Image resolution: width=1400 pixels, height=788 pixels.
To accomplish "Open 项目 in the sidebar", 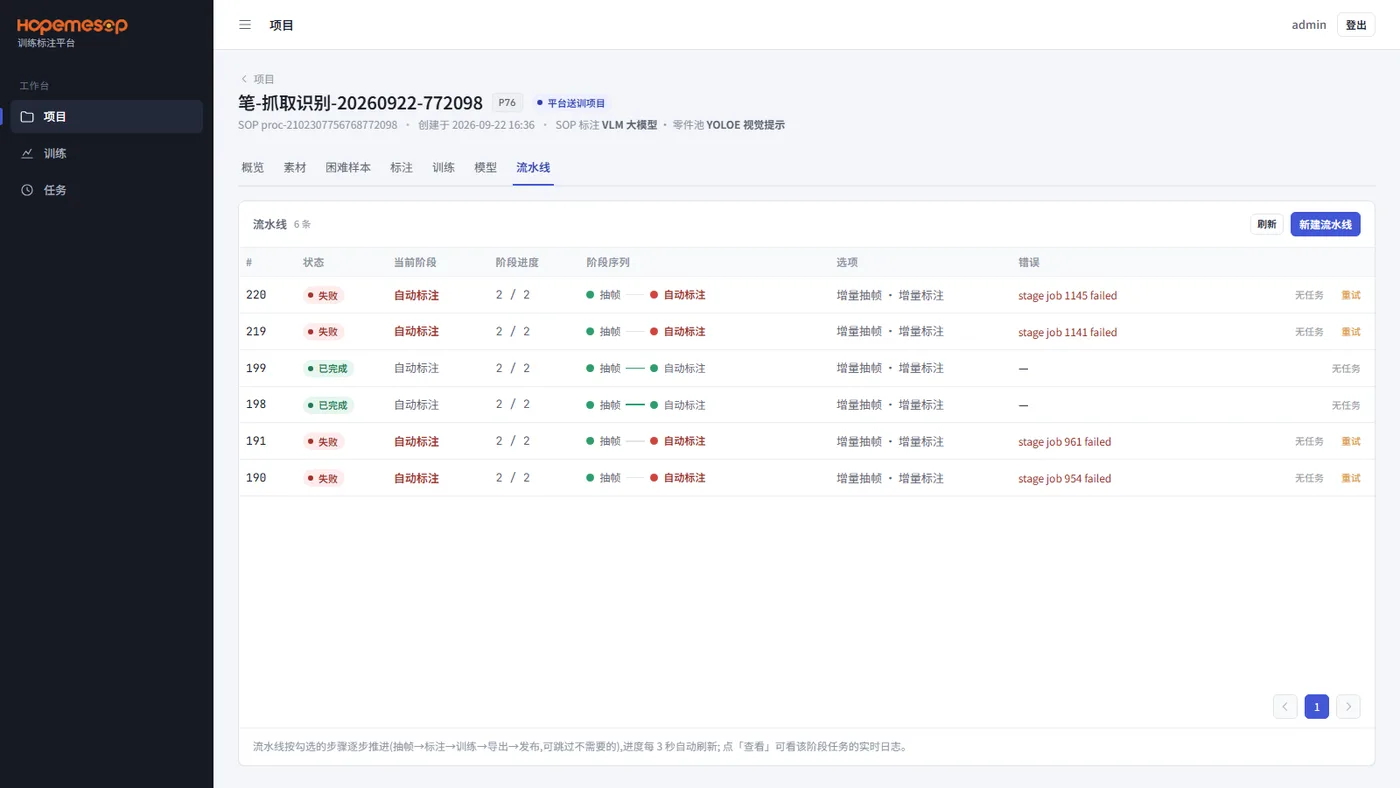I will (x=106, y=117).
